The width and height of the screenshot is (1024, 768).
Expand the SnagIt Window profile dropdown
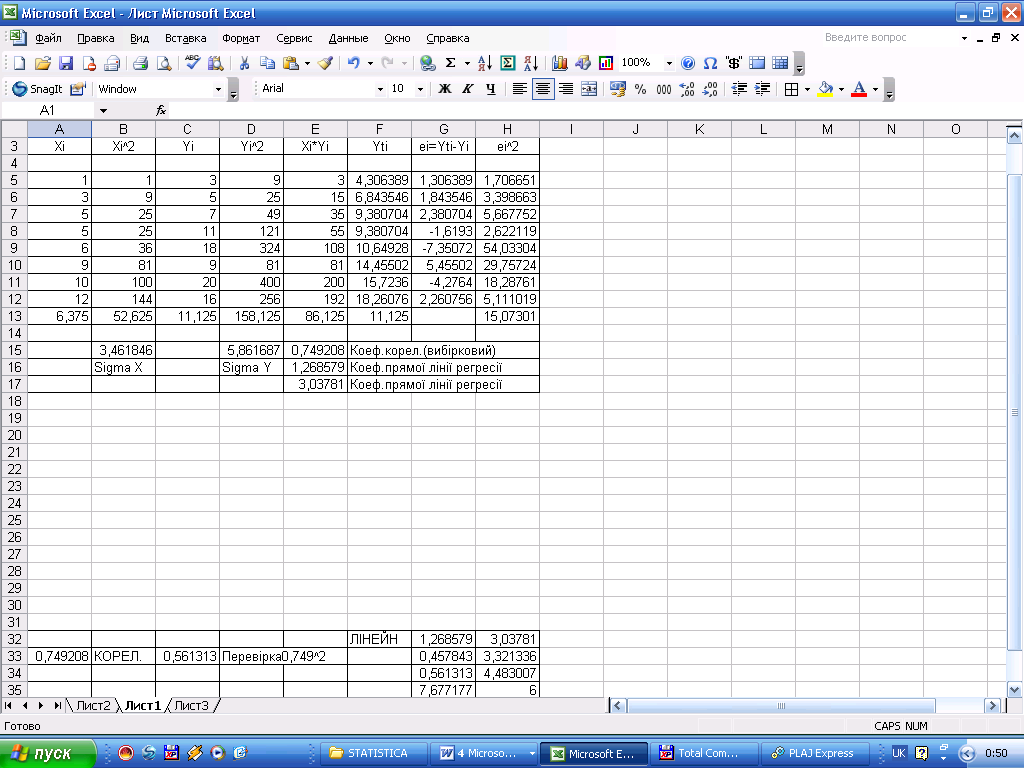[219, 89]
